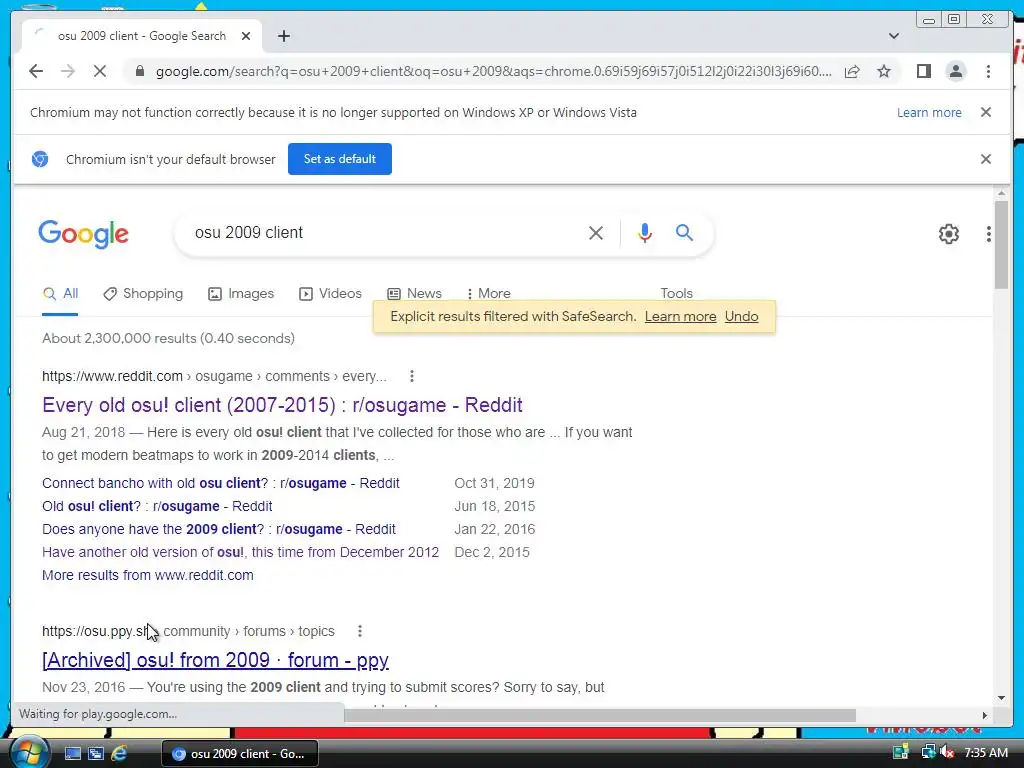Switch to the Shopping tab
Screen dimensions: 1024x768
point(143,294)
